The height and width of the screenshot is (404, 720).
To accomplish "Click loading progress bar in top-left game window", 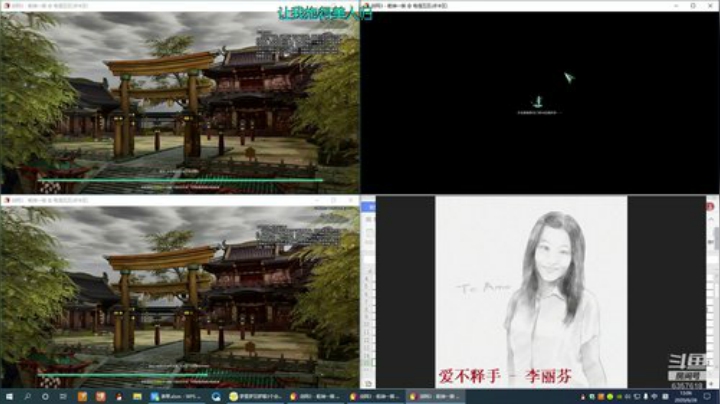I will click(x=180, y=180).
